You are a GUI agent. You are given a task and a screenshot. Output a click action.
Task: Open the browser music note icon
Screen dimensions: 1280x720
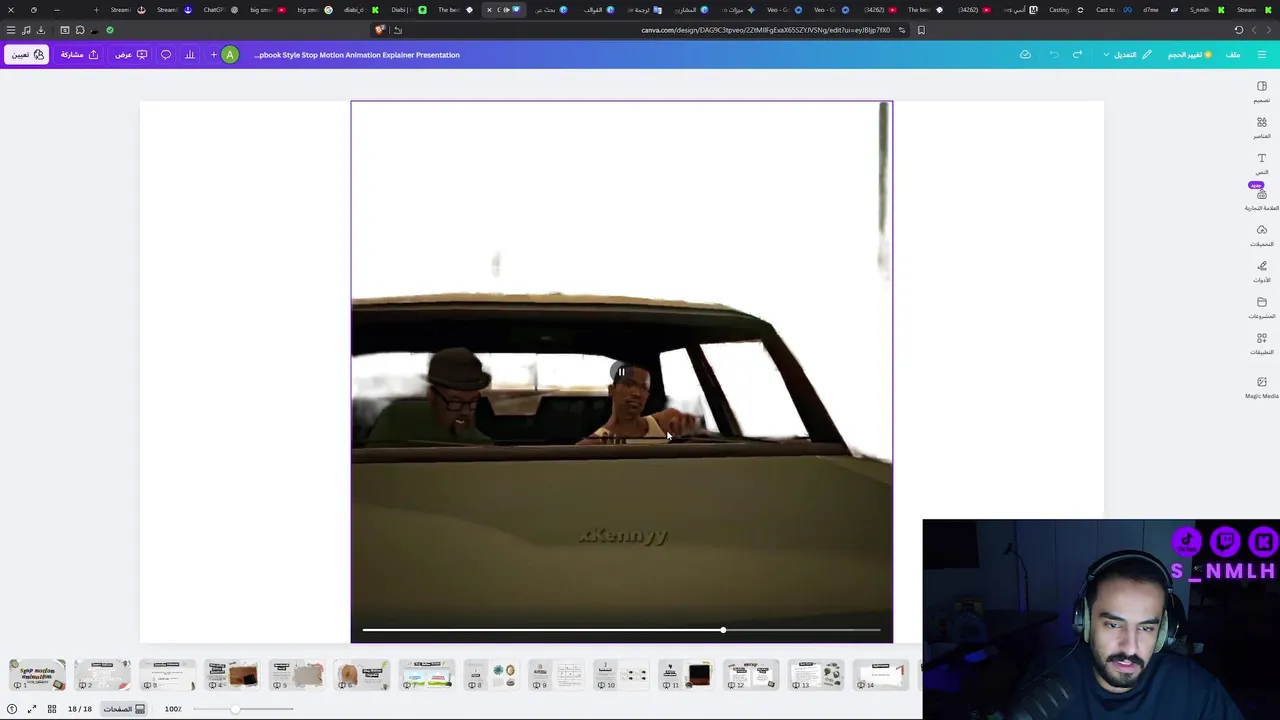tap(26, 30)
